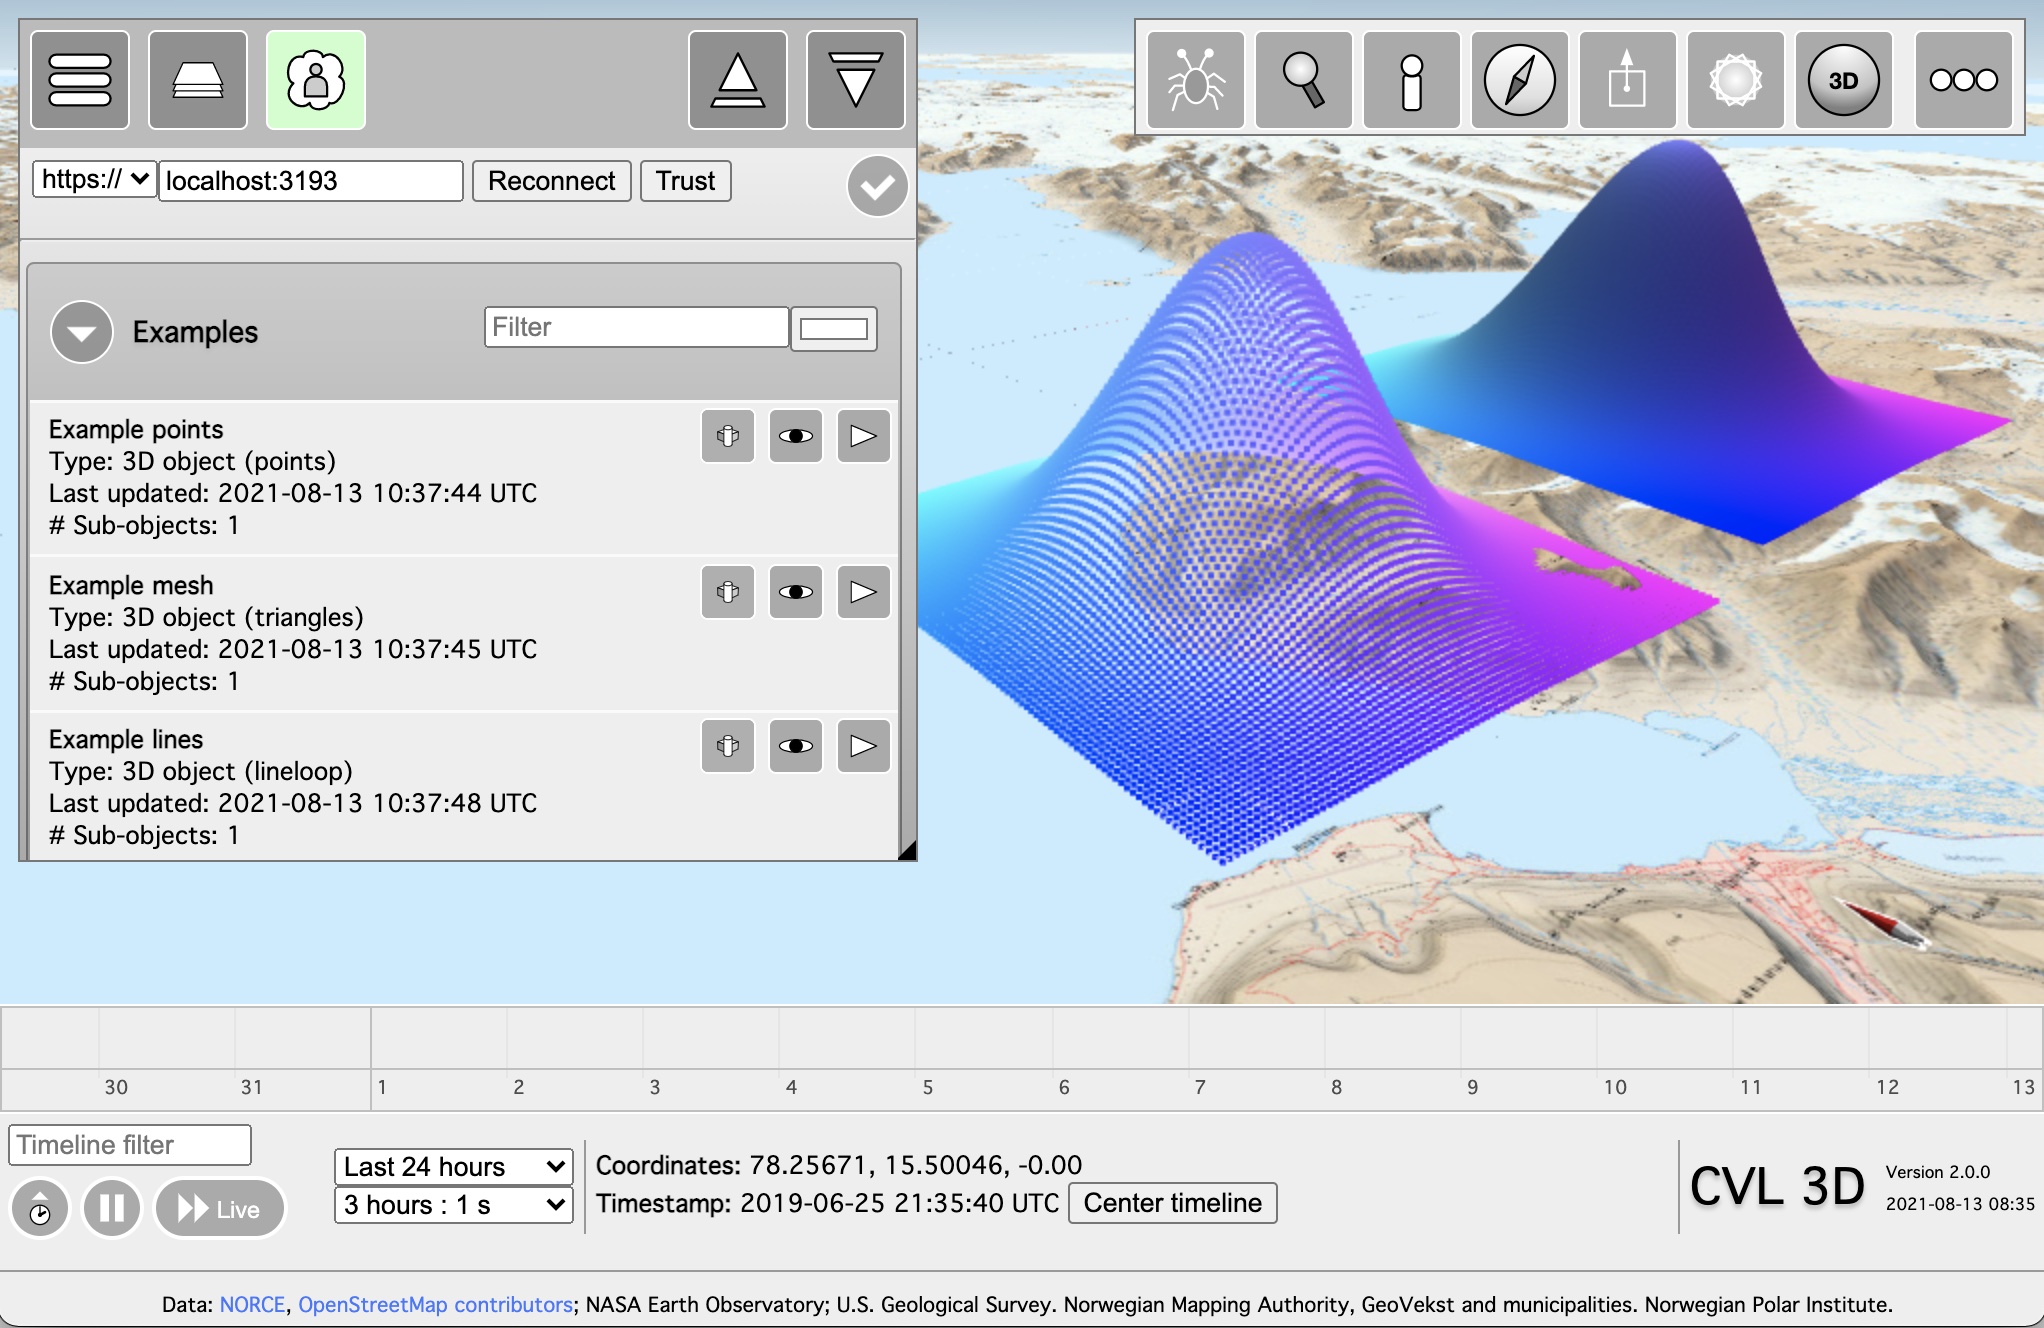Image resolution: width=2044 pixels, height=1328 pixels.
Task: Toggle visibility of Example lines
Action: click(x=796, y=746)
